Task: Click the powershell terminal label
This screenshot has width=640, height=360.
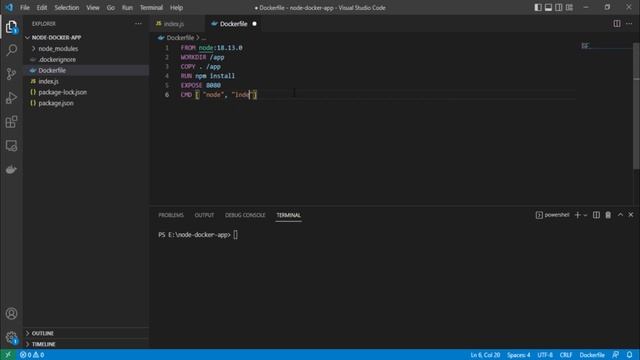Action: click(553, 215)
